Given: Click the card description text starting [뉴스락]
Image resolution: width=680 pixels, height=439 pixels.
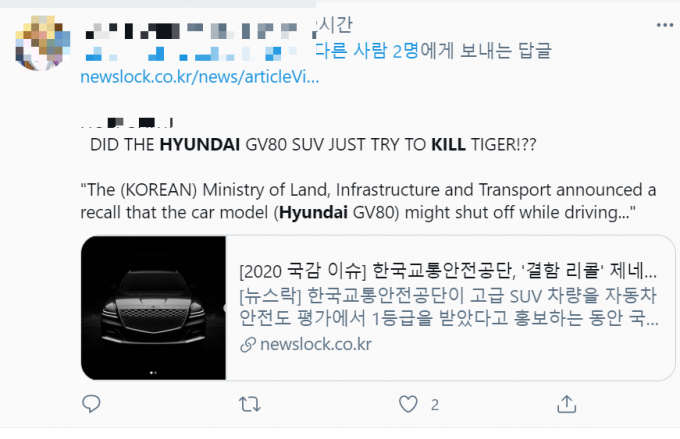Looking at the screenshot, I should pyautogui.click(x=449, y=307).
